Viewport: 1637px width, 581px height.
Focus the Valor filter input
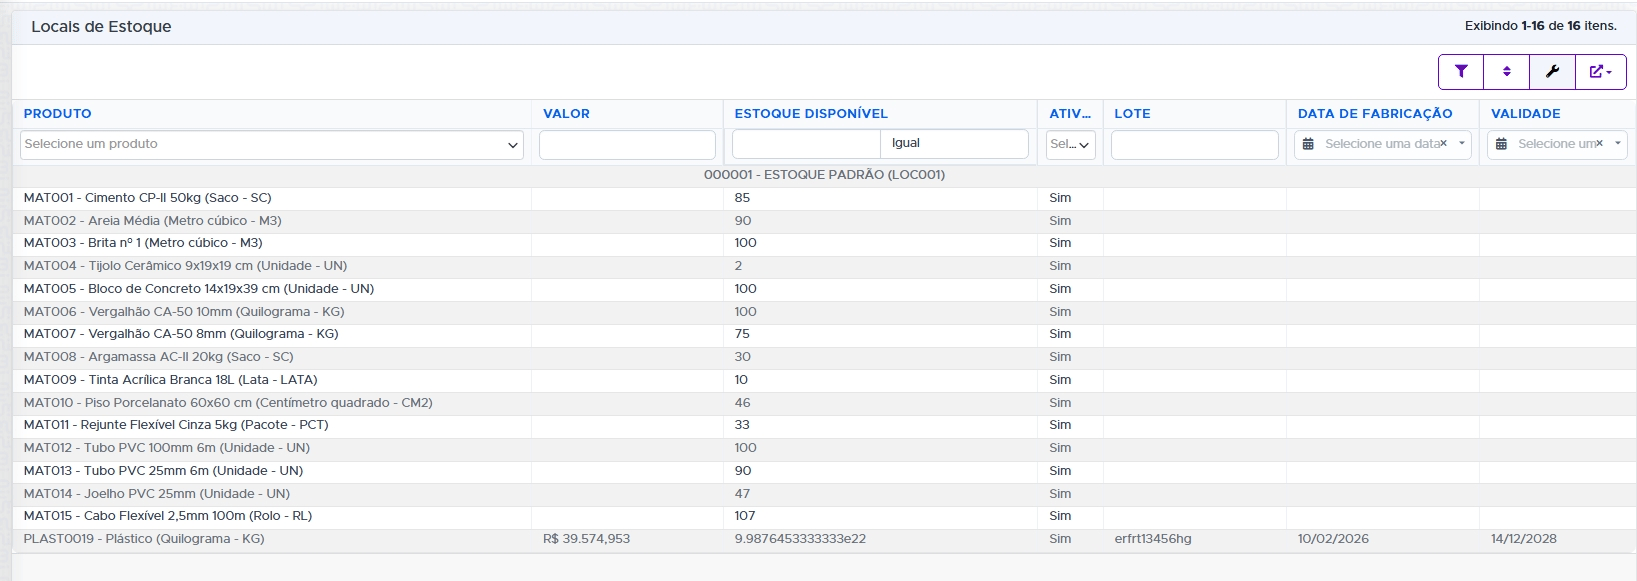(627, 144)
